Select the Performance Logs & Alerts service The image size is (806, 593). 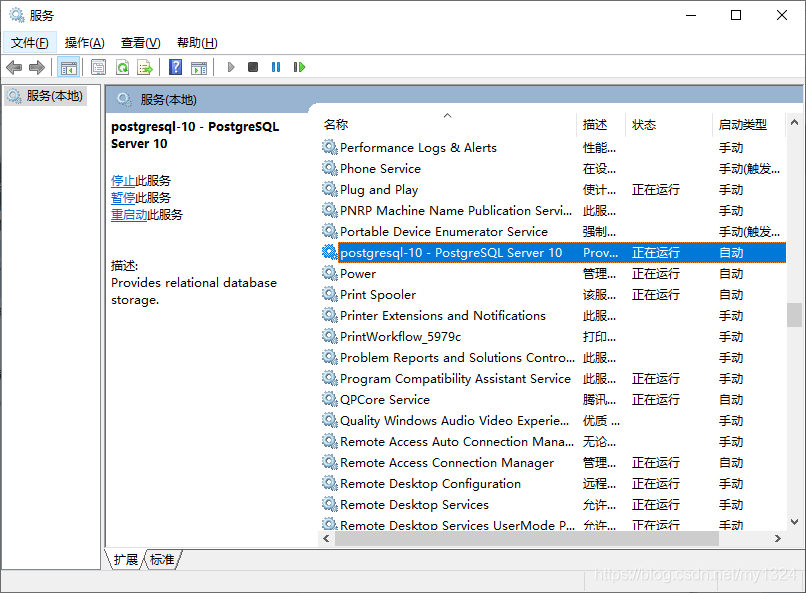418,148
